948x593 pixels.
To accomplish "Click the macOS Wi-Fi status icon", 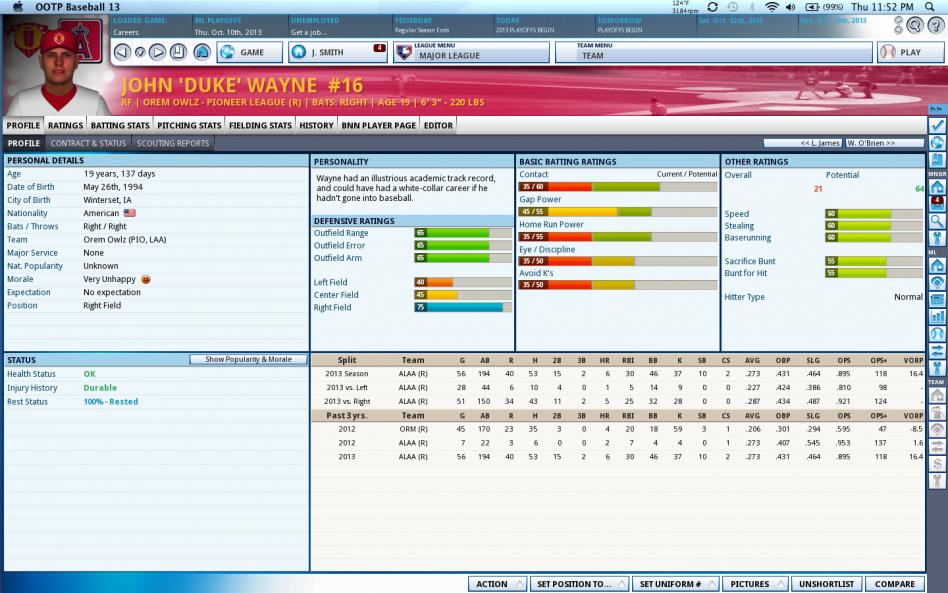I will (771, 7).
